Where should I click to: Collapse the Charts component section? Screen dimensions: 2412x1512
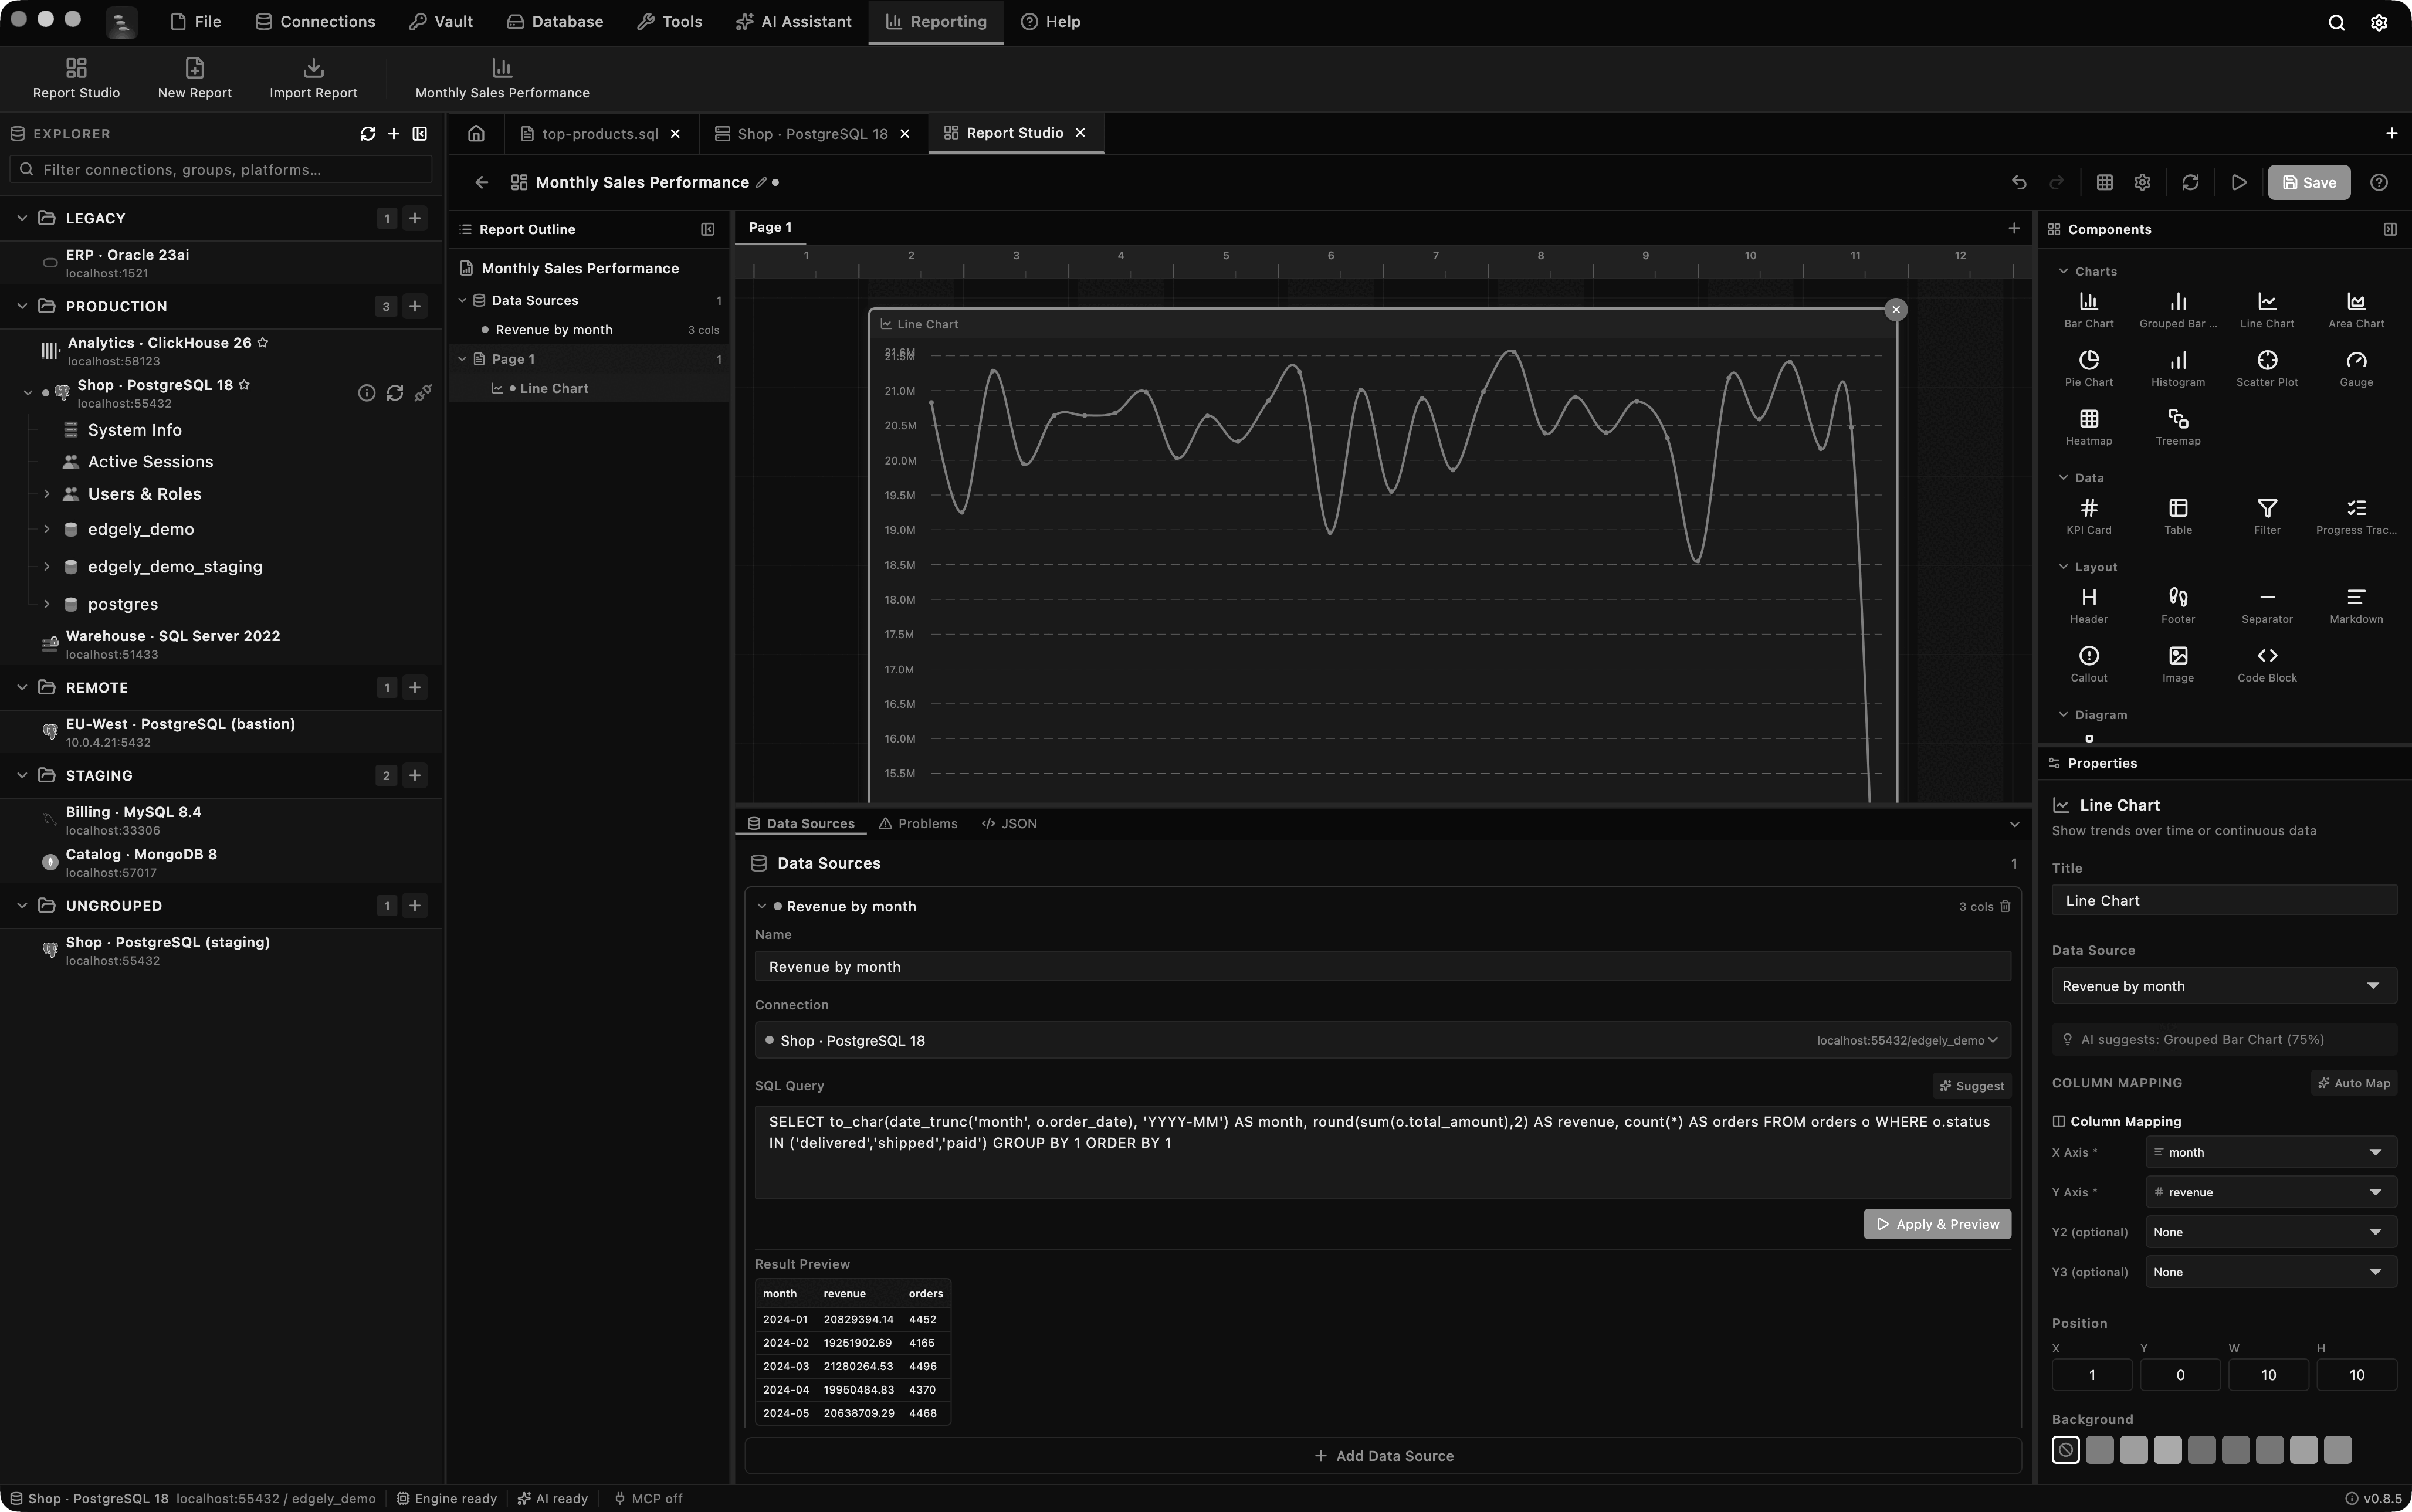click(x=2062, y=271)
